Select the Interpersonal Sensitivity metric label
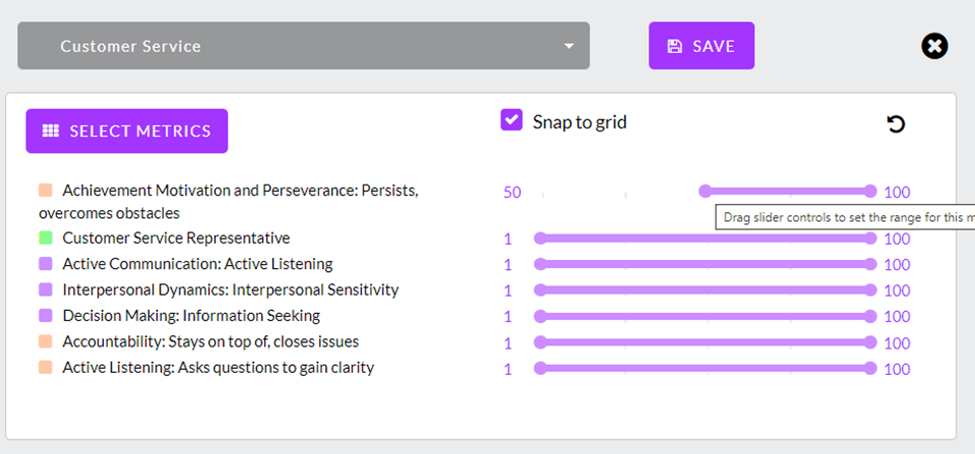Image resolution: width=975 pixels, height=454 pixels. pyautogui.click(x=230, y=290)
